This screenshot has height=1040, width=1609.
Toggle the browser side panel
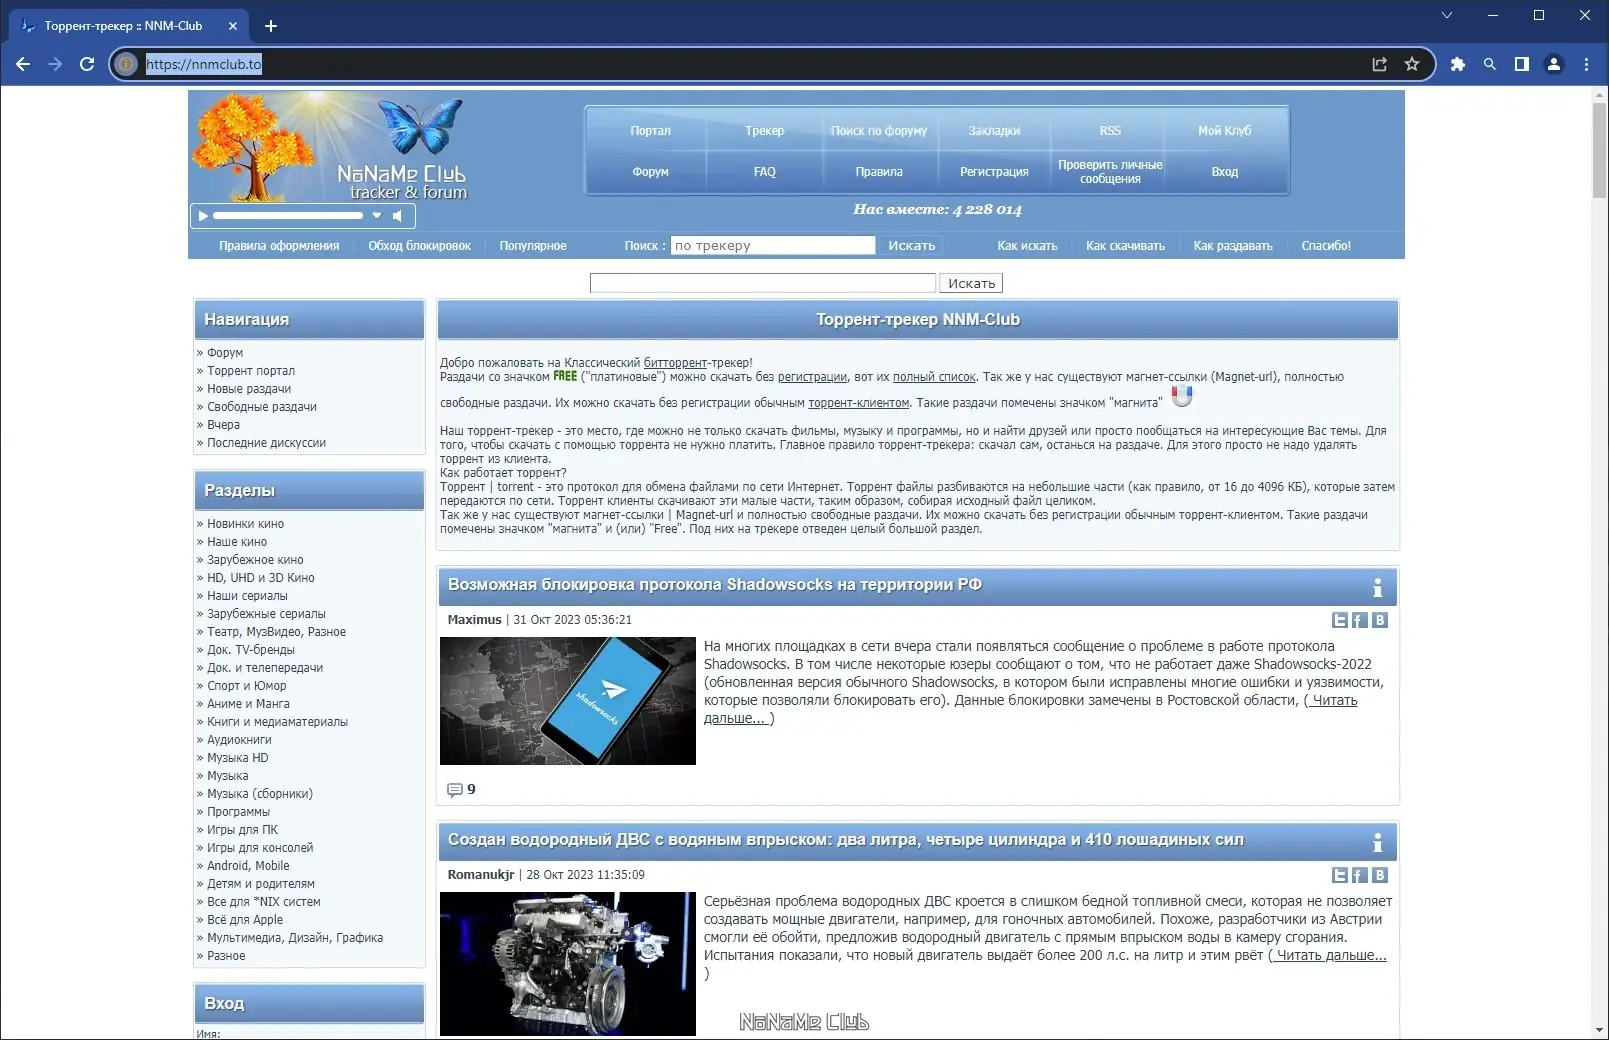pyautogui.click(x=1522, y=64)
